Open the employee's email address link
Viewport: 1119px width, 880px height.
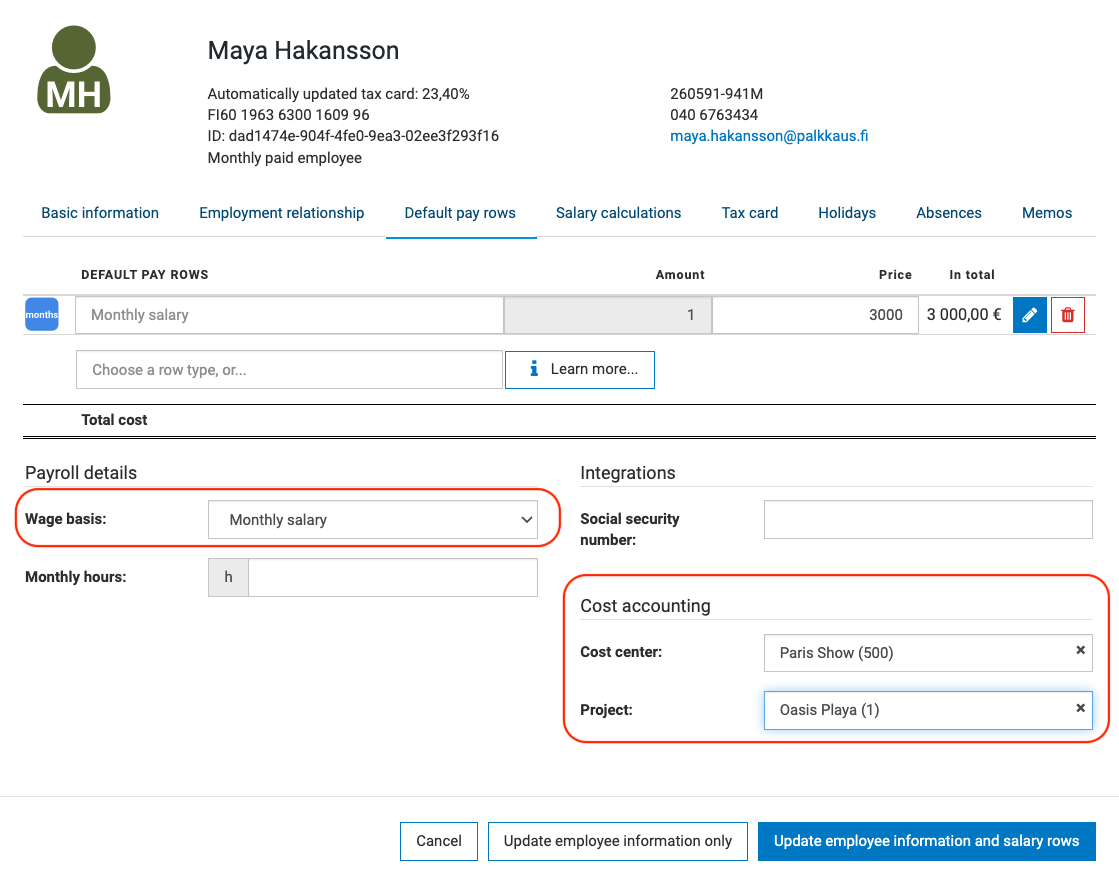pyautogui.click(x=768, y=136)
